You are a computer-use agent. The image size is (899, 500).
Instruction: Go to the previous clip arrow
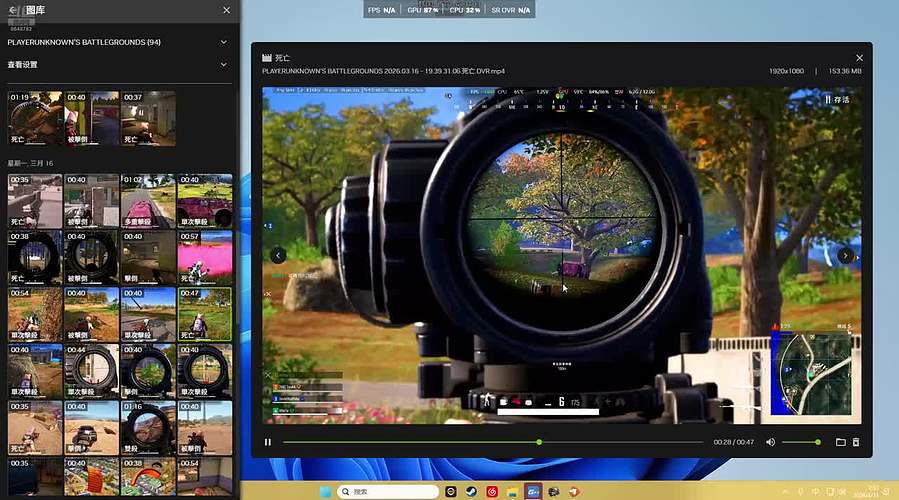pyautogui.click(x=278, y=255)
